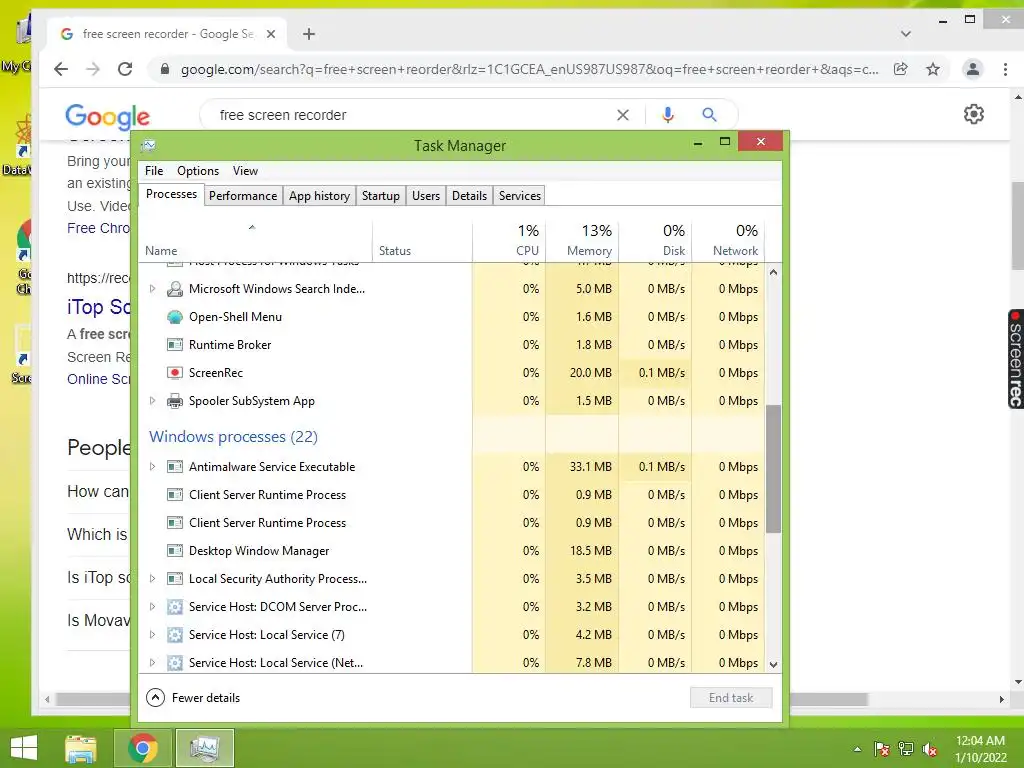Image resolution: width=1024 pixels, height=768 pixels.
Task: Switch to the Services tab
Action: (520, 196)
